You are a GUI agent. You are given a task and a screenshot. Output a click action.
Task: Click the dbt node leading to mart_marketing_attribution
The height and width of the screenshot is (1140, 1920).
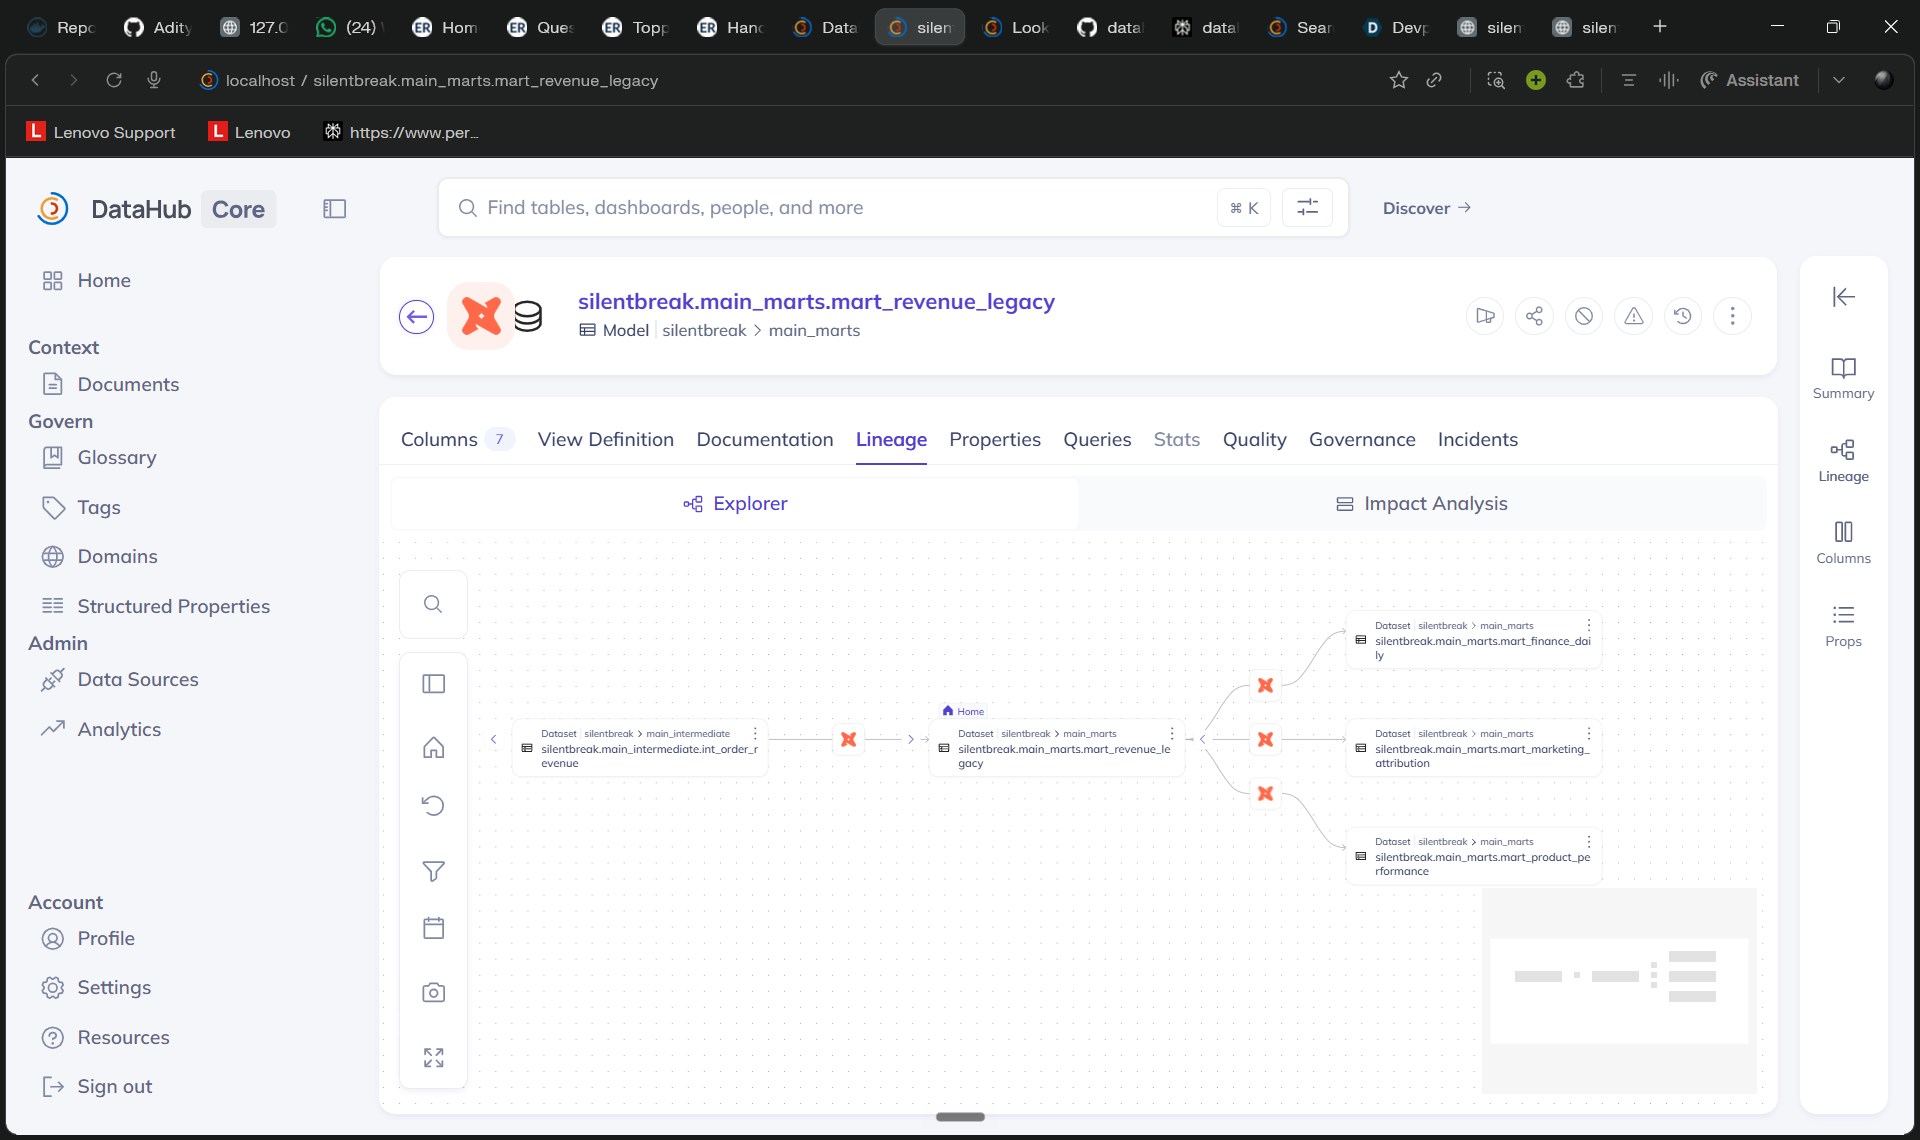1266,740
